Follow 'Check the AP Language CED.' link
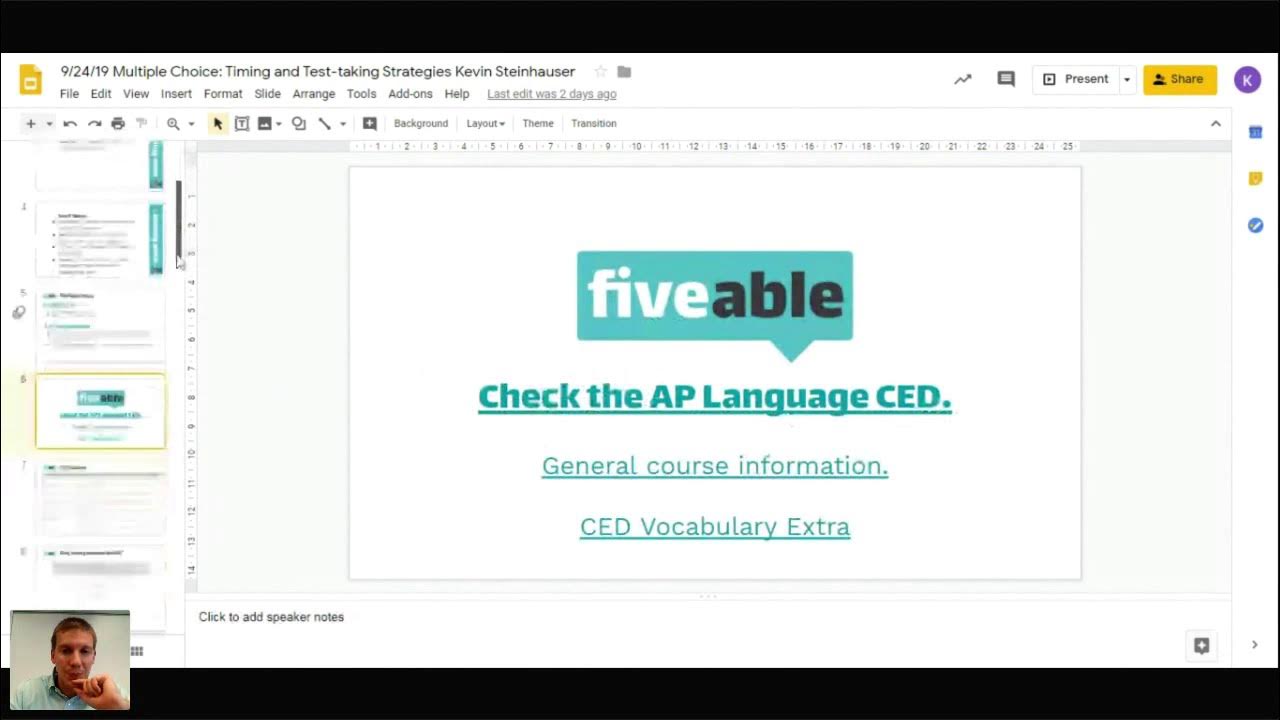Viewport: 1280px width, 720px height. click(x=715, y=397)
